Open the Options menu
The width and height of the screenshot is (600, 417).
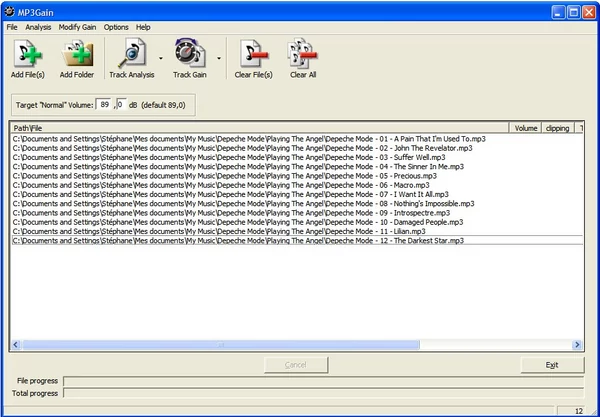tap(116, 27)
